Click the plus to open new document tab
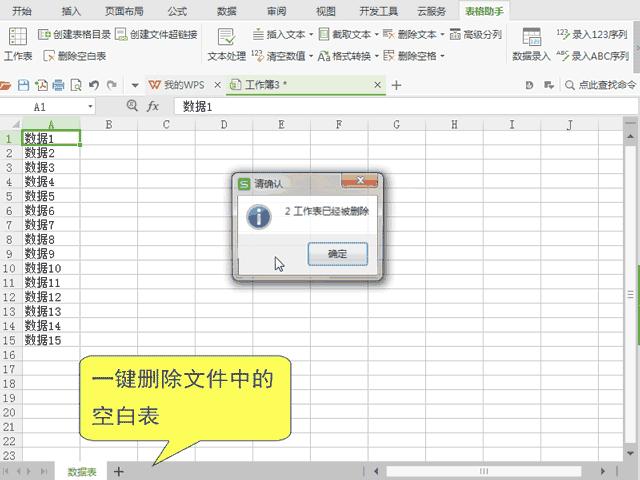The height and width of the screenshot is (480, 640). [x=396, y=85]
